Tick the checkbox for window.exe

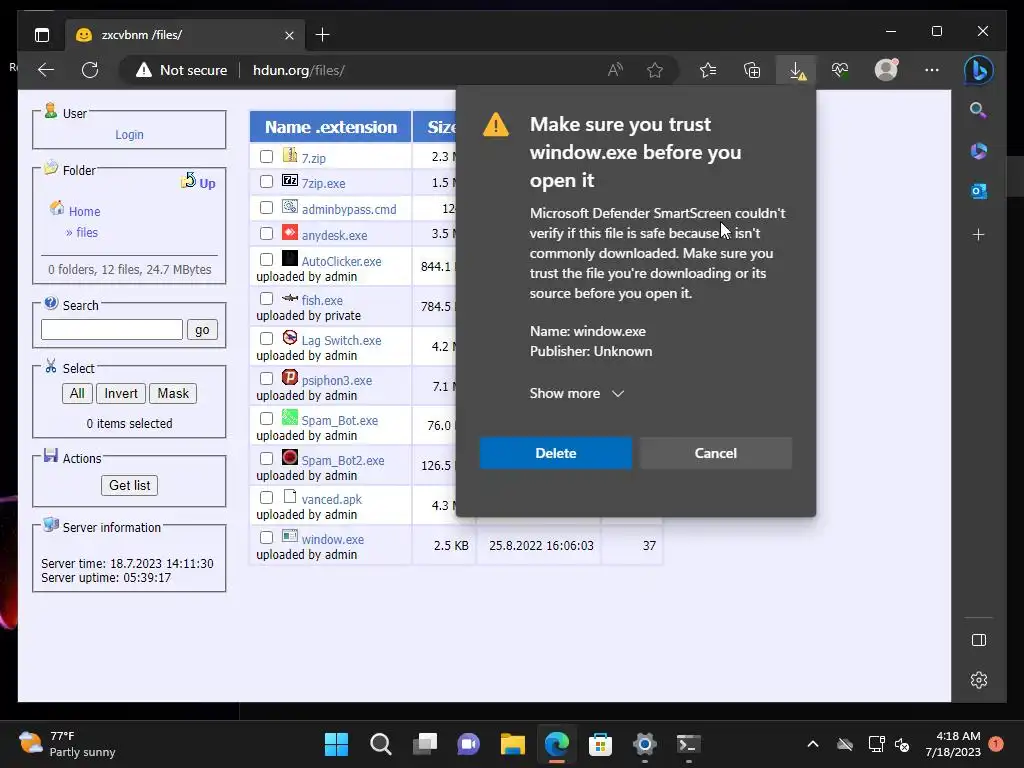266,537
